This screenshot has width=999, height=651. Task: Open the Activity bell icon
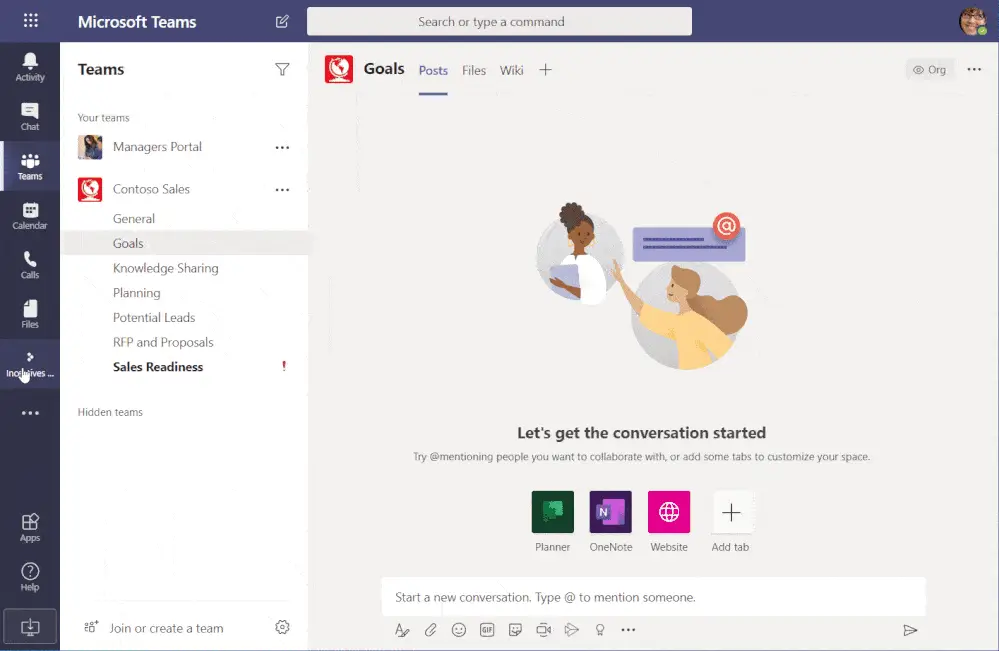tap(30, 66)
